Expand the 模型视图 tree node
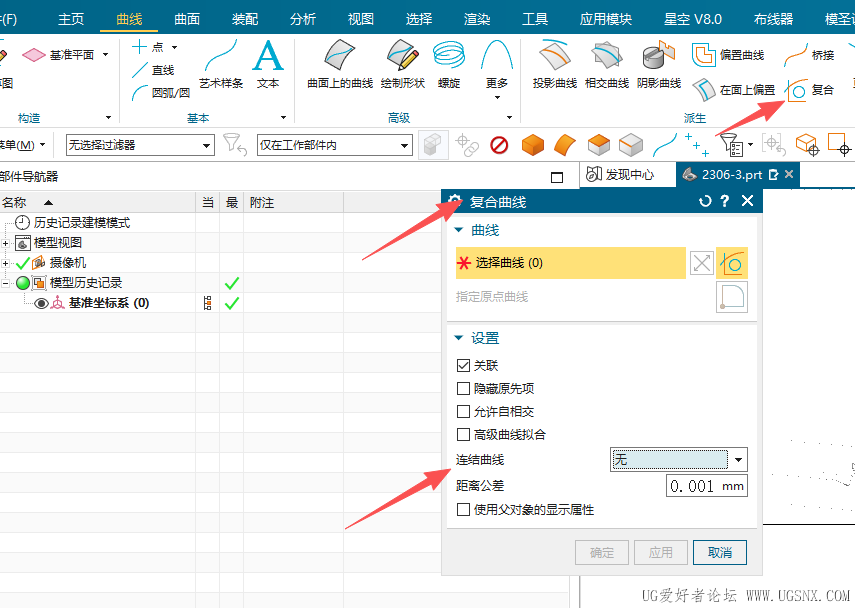 [x=5, y=243]
